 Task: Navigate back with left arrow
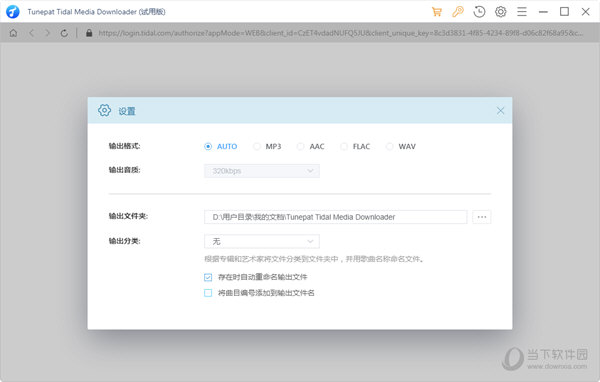coord(31,33)
